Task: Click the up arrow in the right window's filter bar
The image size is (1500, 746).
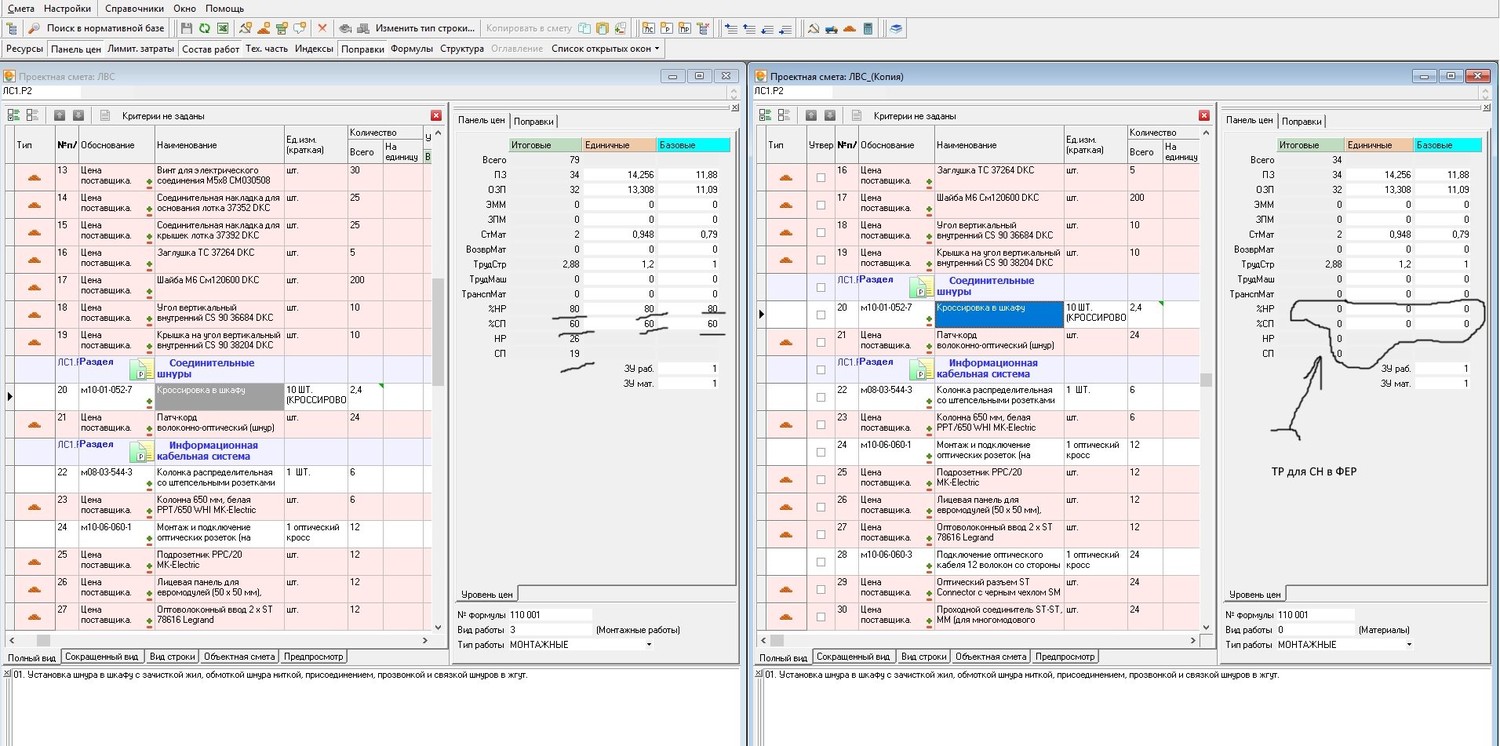Action: click(809, 115)
